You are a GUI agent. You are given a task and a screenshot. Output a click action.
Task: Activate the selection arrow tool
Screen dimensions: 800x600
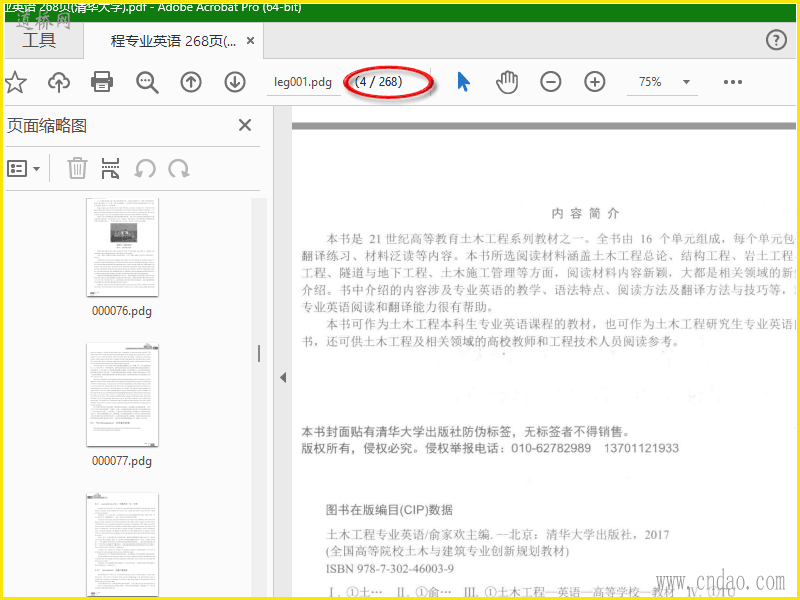(463, 82)
